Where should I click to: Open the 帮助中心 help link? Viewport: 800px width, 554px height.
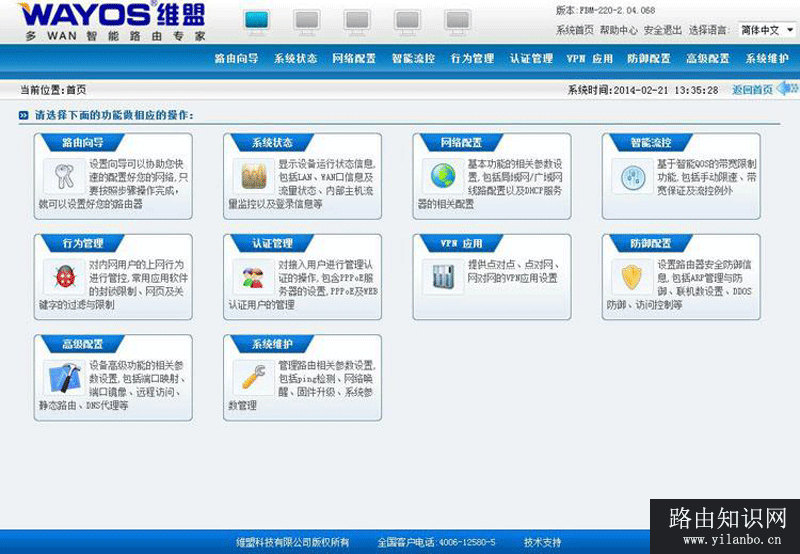618,30
